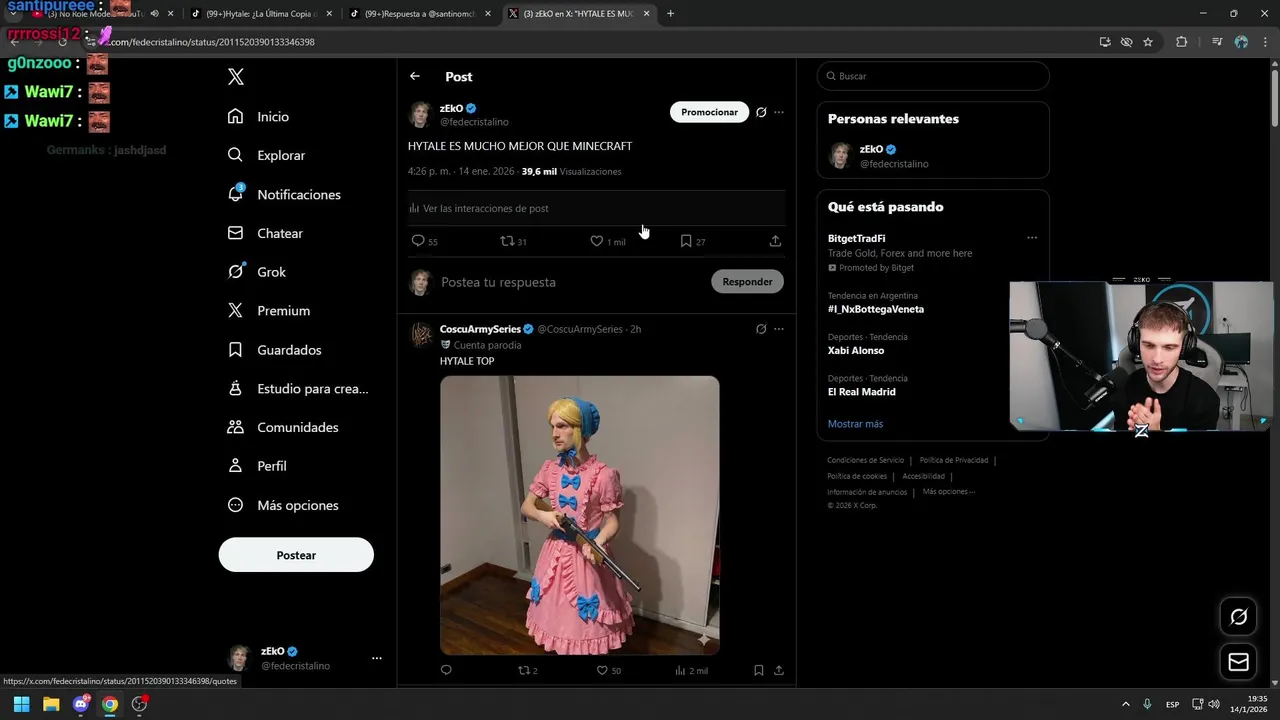Open Premium page
Screen dimensions: 1280x720
(269, 311)
